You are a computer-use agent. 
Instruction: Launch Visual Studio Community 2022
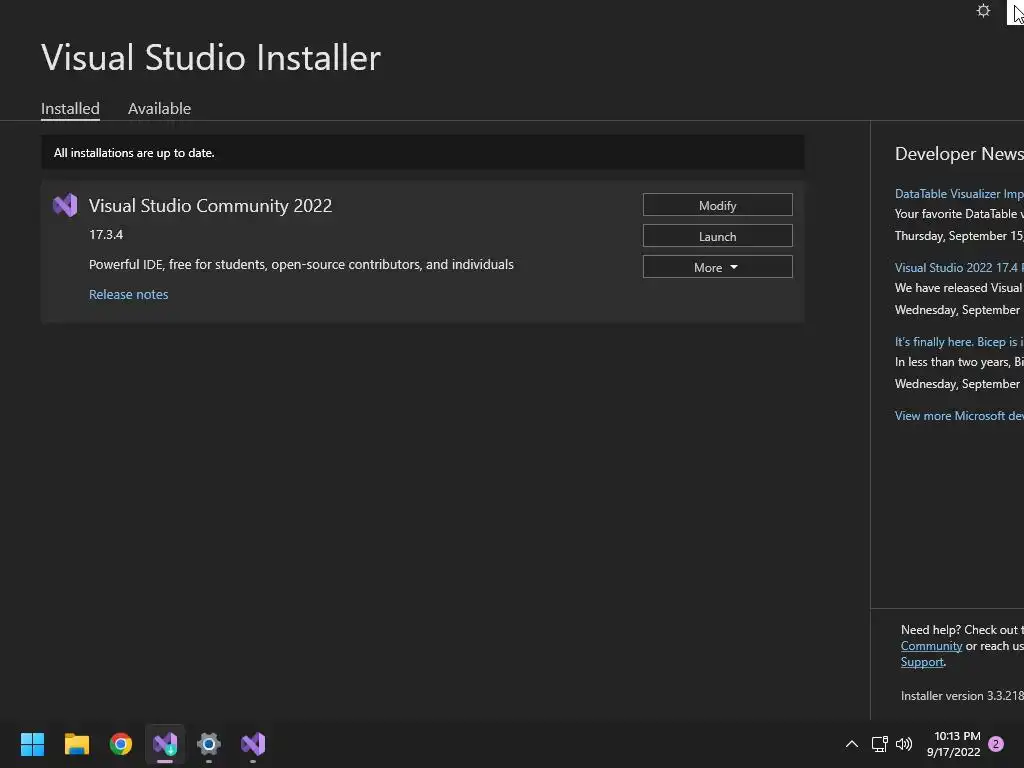717,236
